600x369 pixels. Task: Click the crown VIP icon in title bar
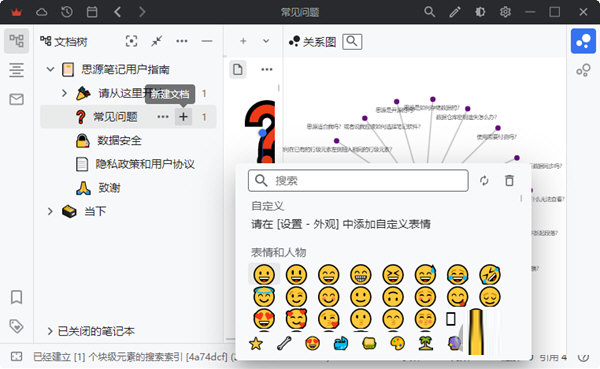16,12
